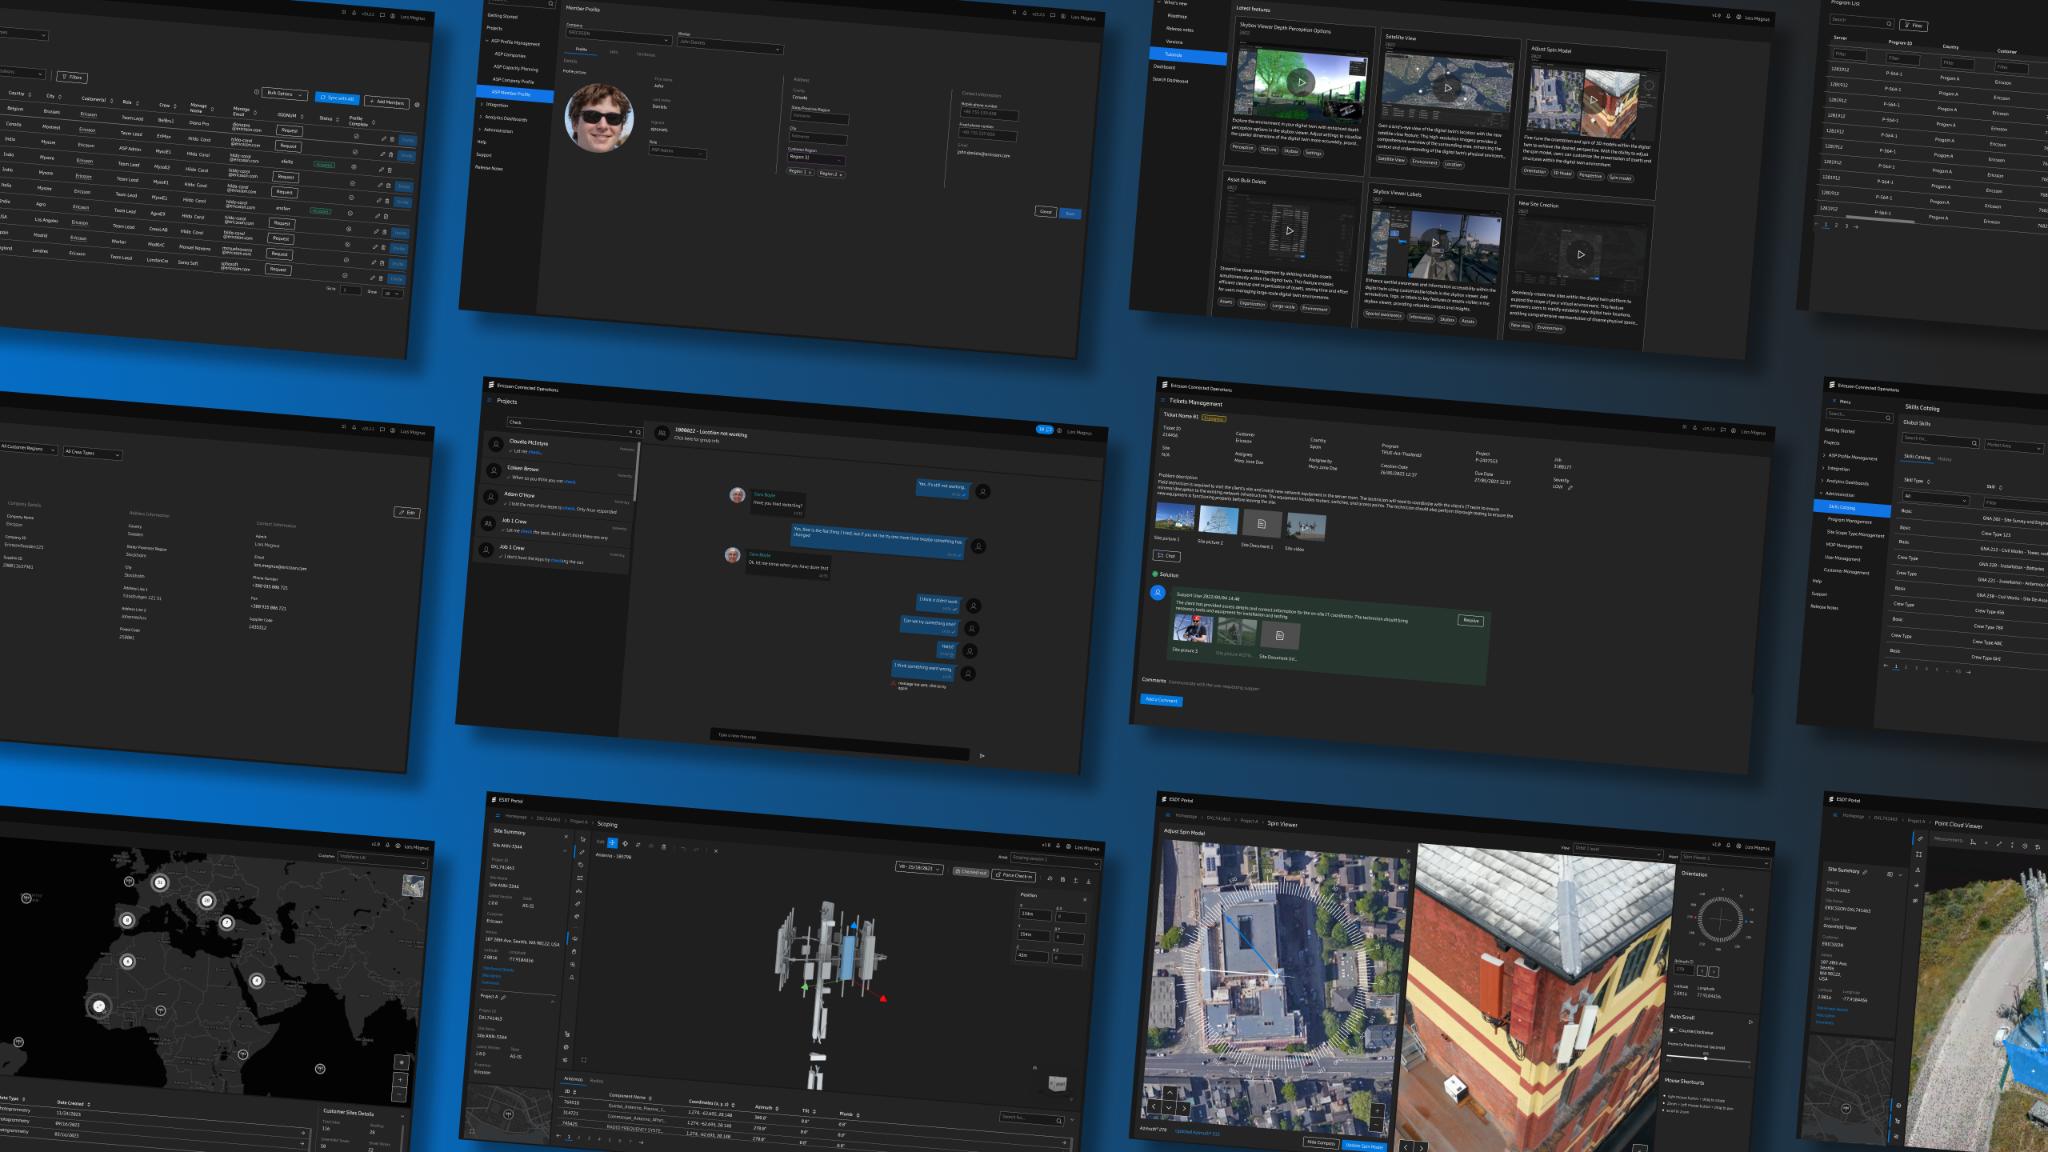Open the Member dropdown in Member Profile
The image size is (2048, 1152).
click(730, 44)
